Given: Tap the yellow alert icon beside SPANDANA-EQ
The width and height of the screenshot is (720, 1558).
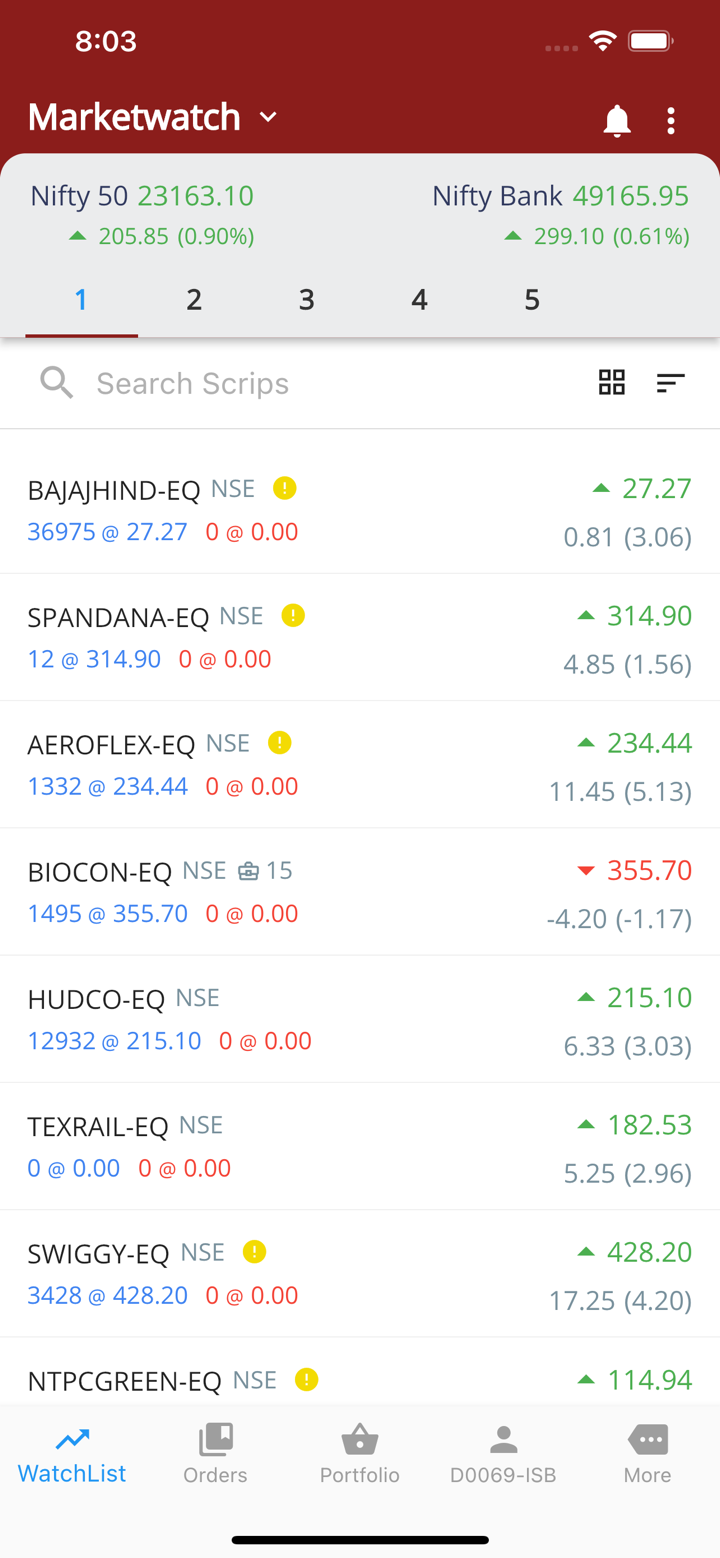Looking at the screenshot, I should click(293, 615).
